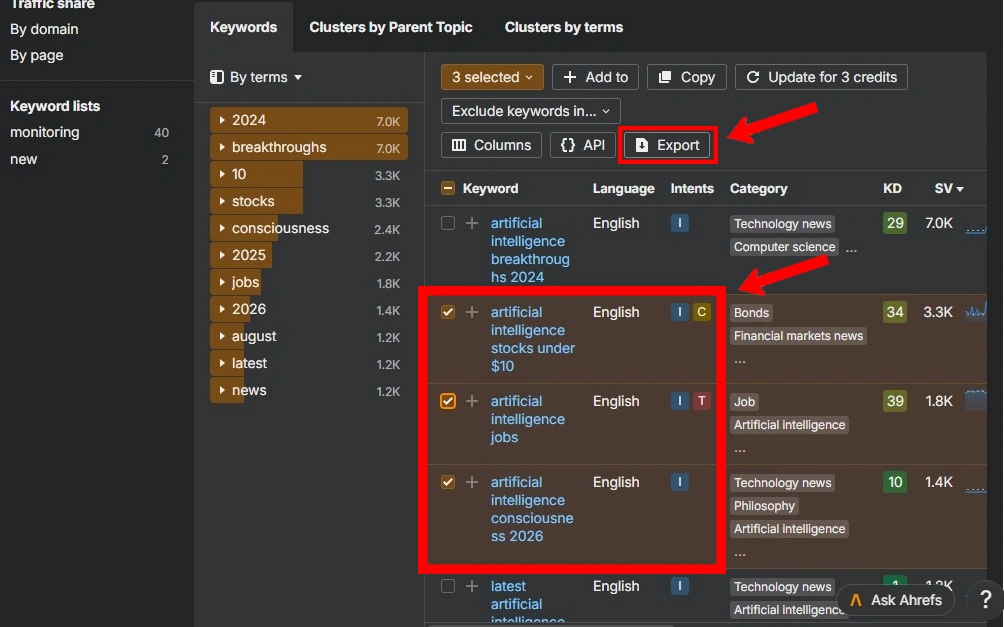This screenshot has height=627, width=1004.
Task: Click Bonds category tag
Action: point(751,313)
